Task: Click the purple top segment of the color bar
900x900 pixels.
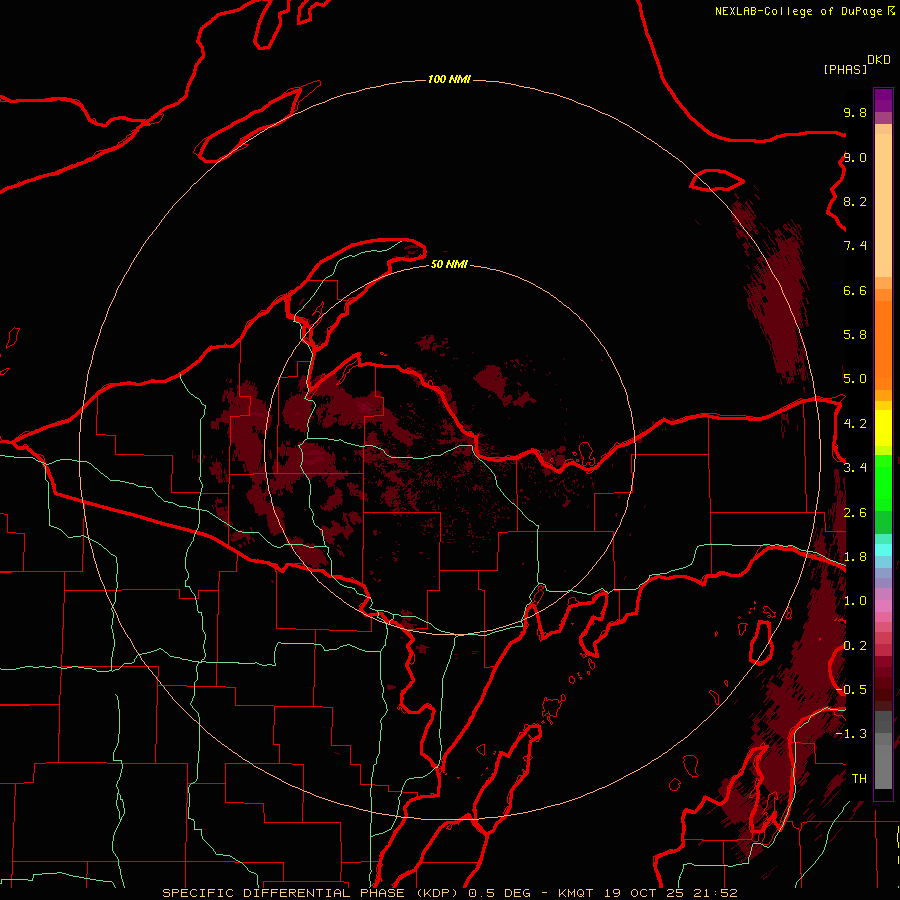Action: click(x=883, y=100)
